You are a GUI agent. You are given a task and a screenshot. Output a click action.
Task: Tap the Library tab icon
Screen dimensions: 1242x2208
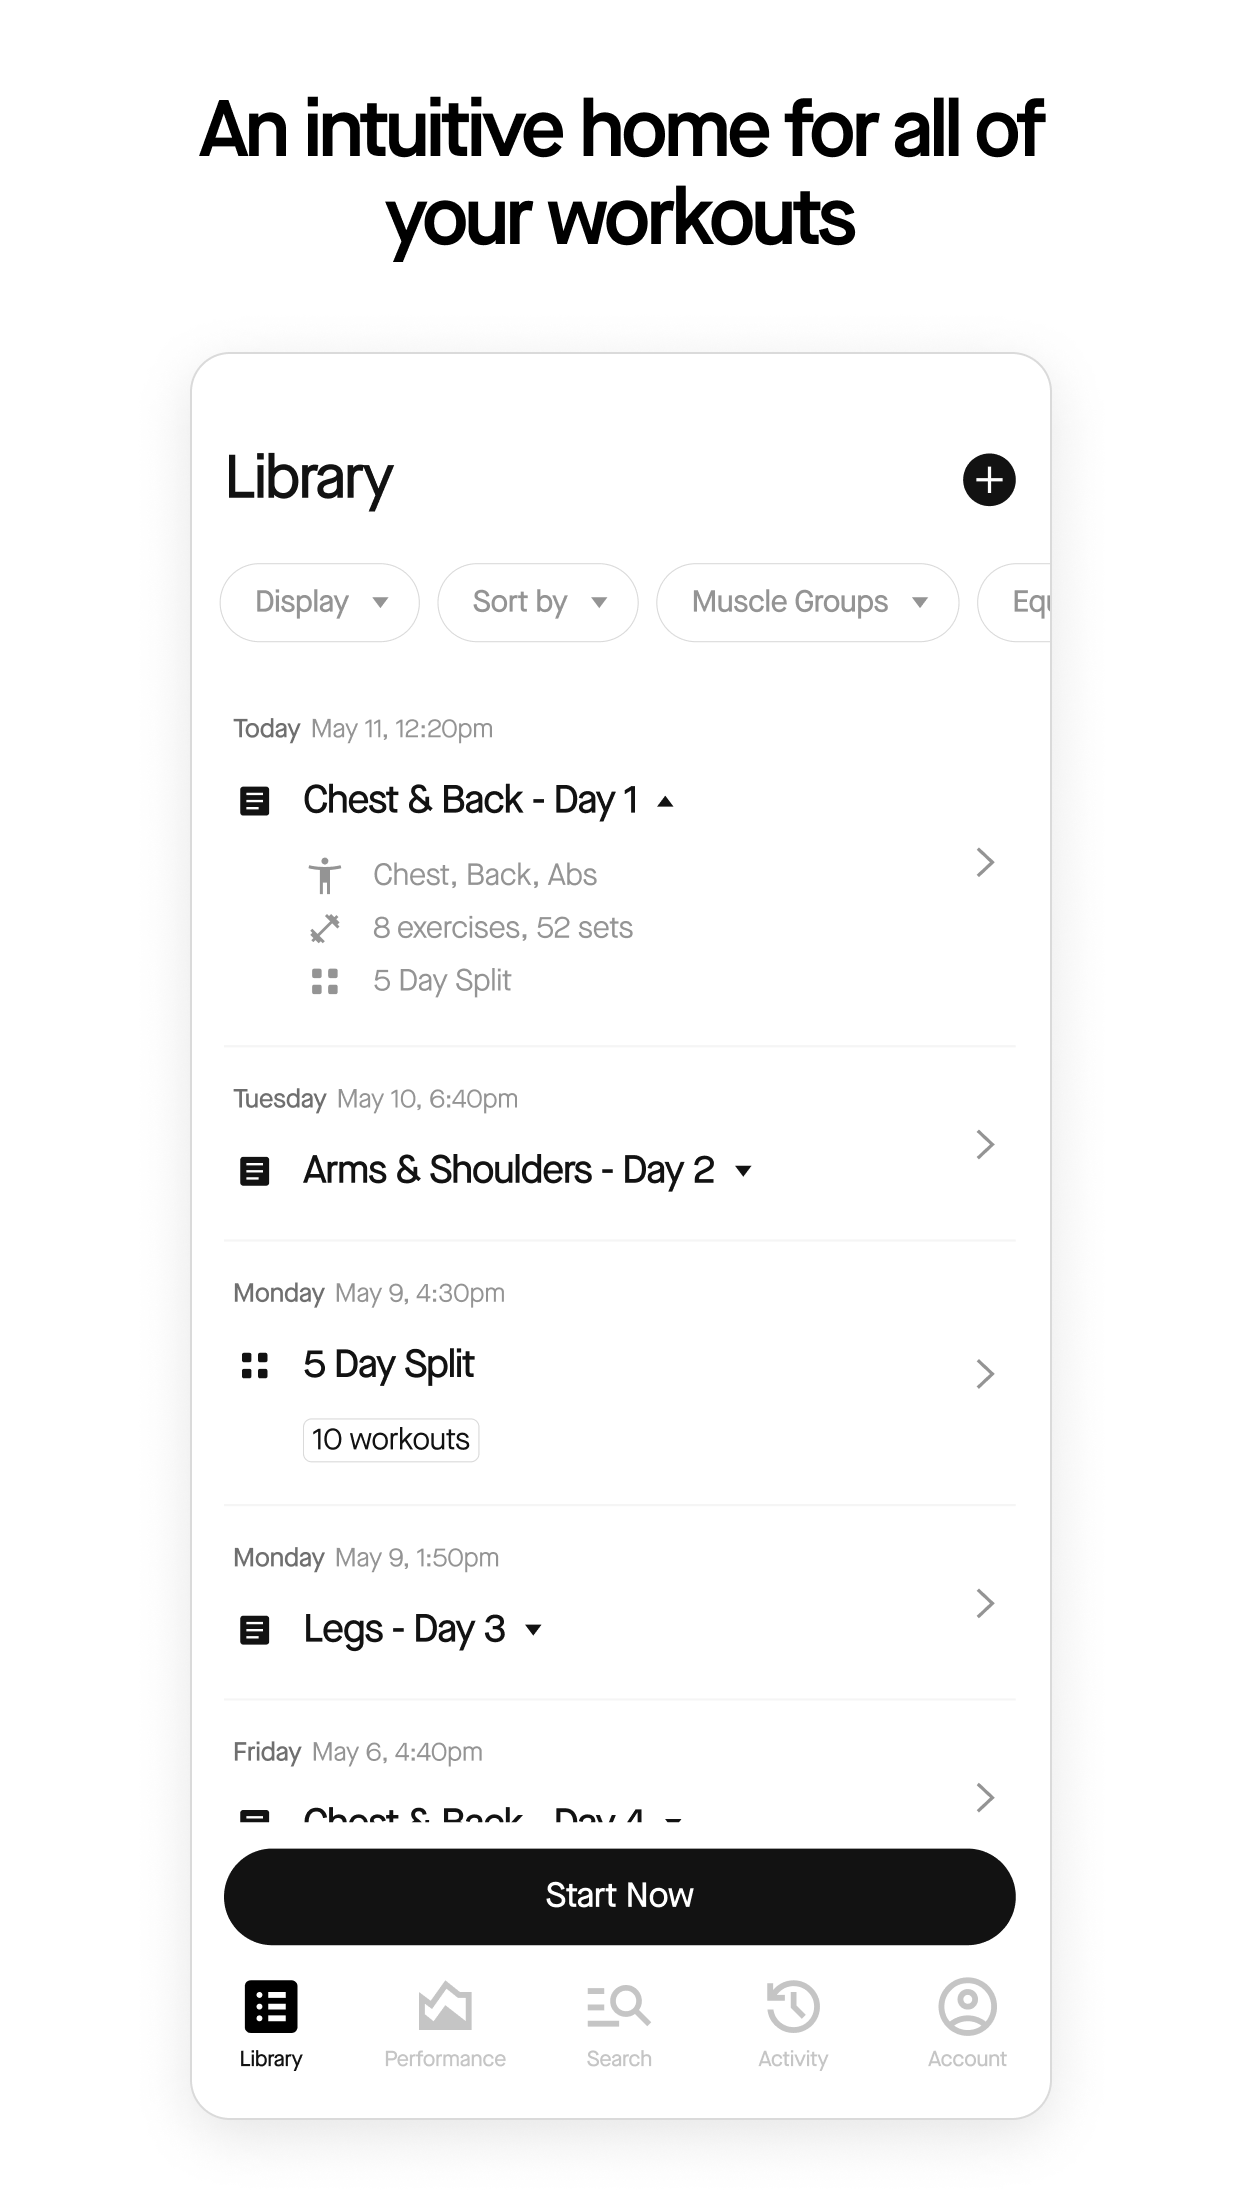pyautogui.click(x=270, y=2006)
